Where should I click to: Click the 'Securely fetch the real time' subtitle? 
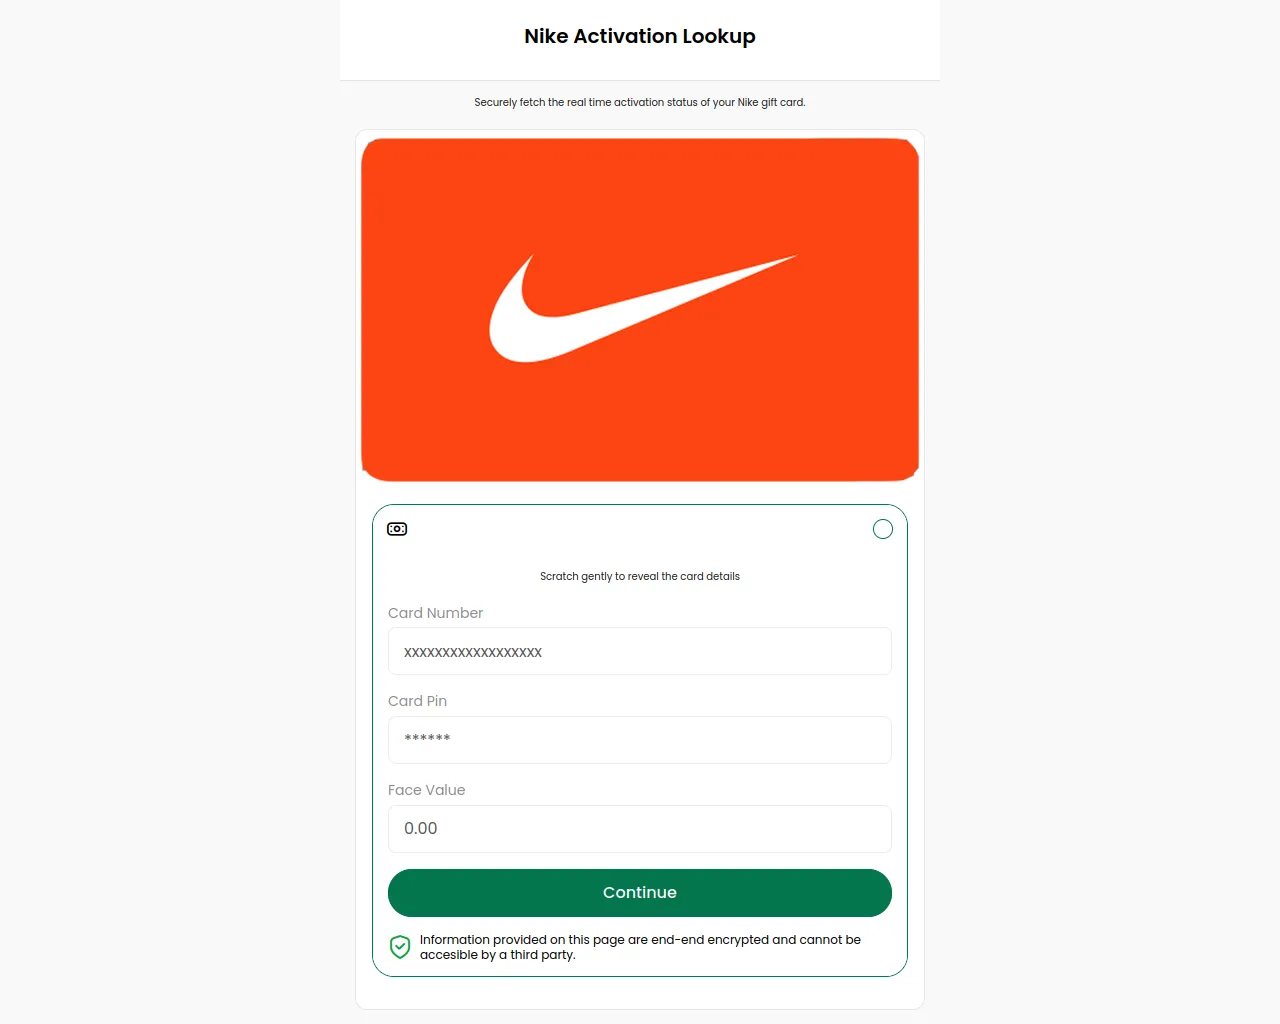tap(640, 102)
